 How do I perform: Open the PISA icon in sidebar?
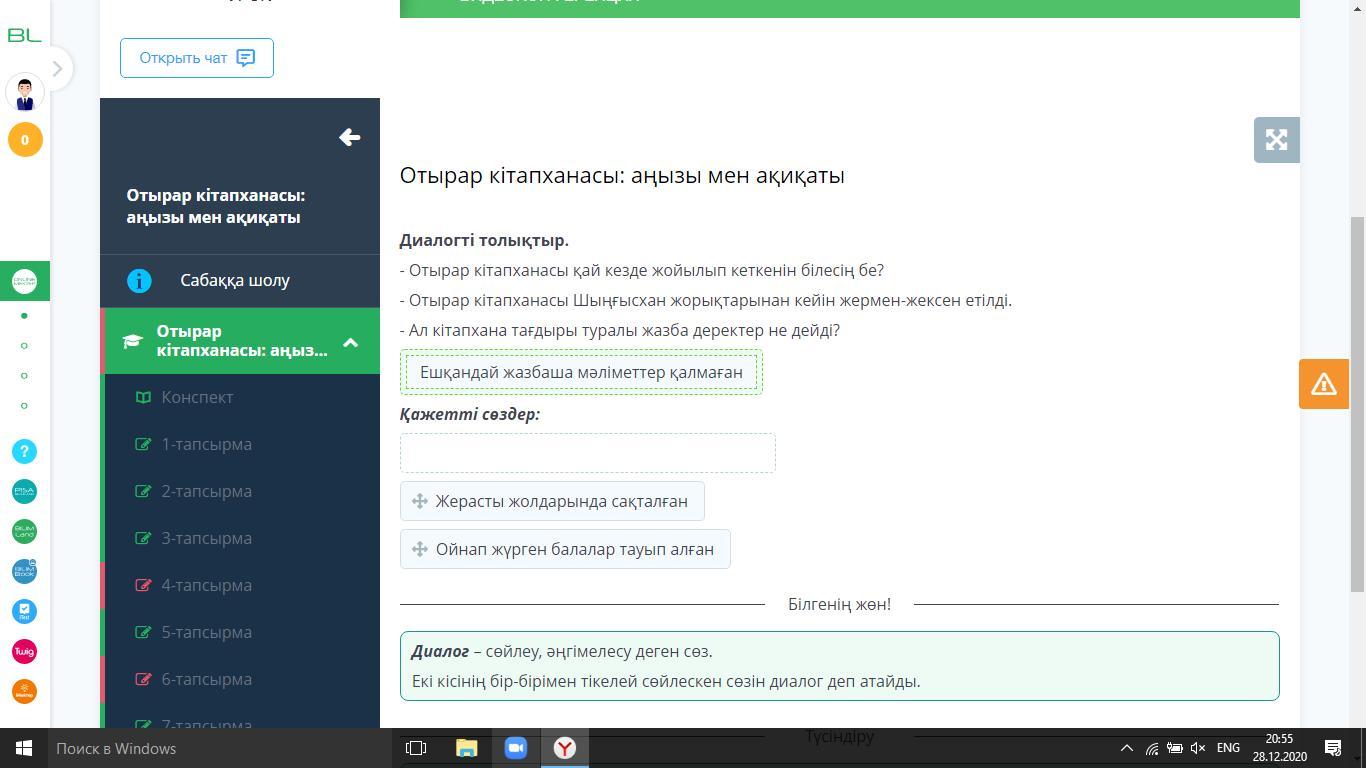click(x=25, y=492)
